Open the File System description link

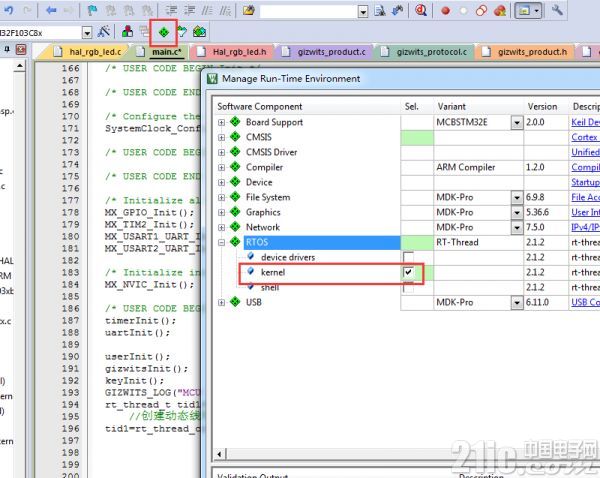coord(585,197)
